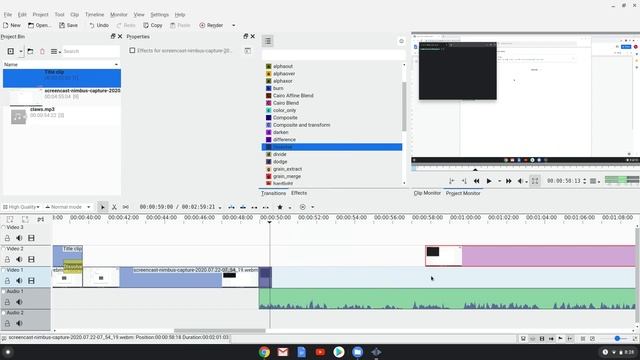Image resolution: width=640 pixels, height=360 pixels.
Task: Set zone in point in monitor
Action: [x=451, y=181]
